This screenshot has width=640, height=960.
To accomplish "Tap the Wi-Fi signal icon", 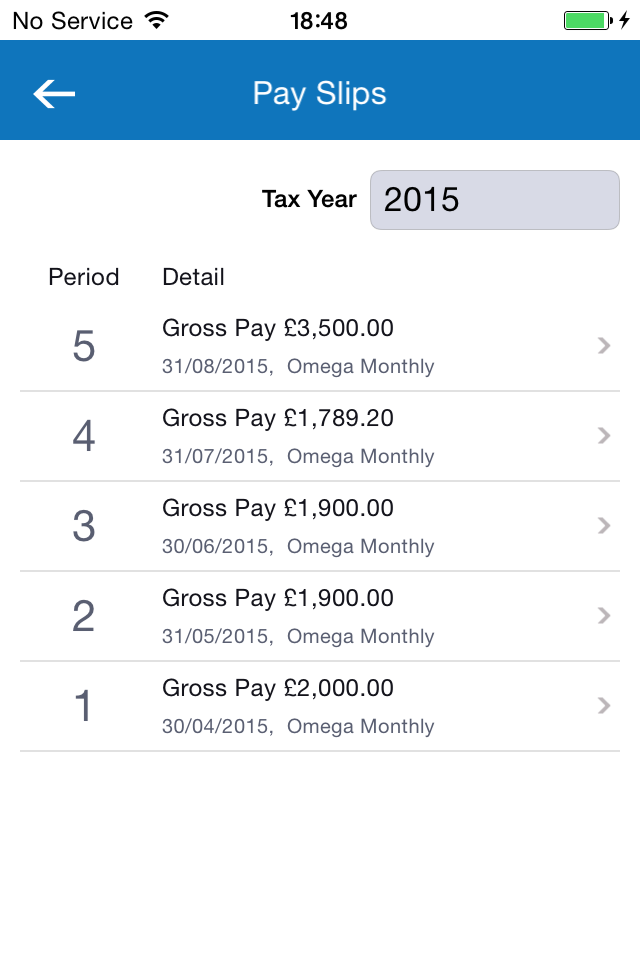I will click(x=157, y=20).
